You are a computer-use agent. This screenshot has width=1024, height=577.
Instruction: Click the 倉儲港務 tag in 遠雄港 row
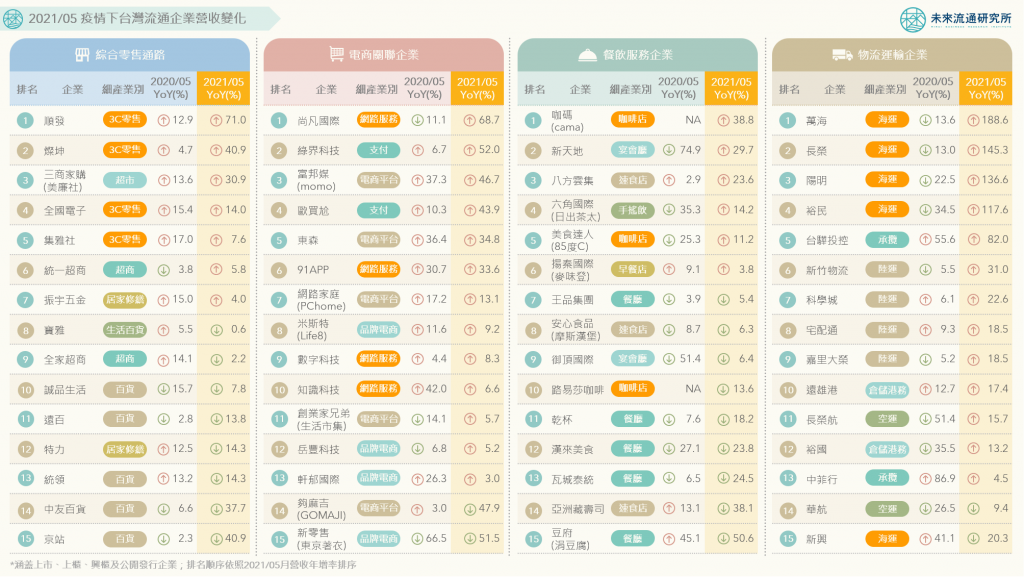[887, 390]
